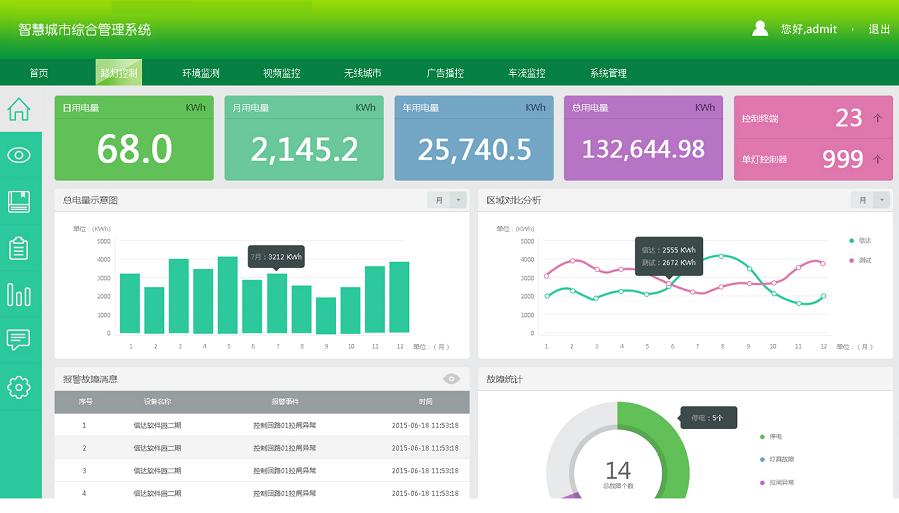Toggle the 灯具故障 legend item

pos(777,460)
